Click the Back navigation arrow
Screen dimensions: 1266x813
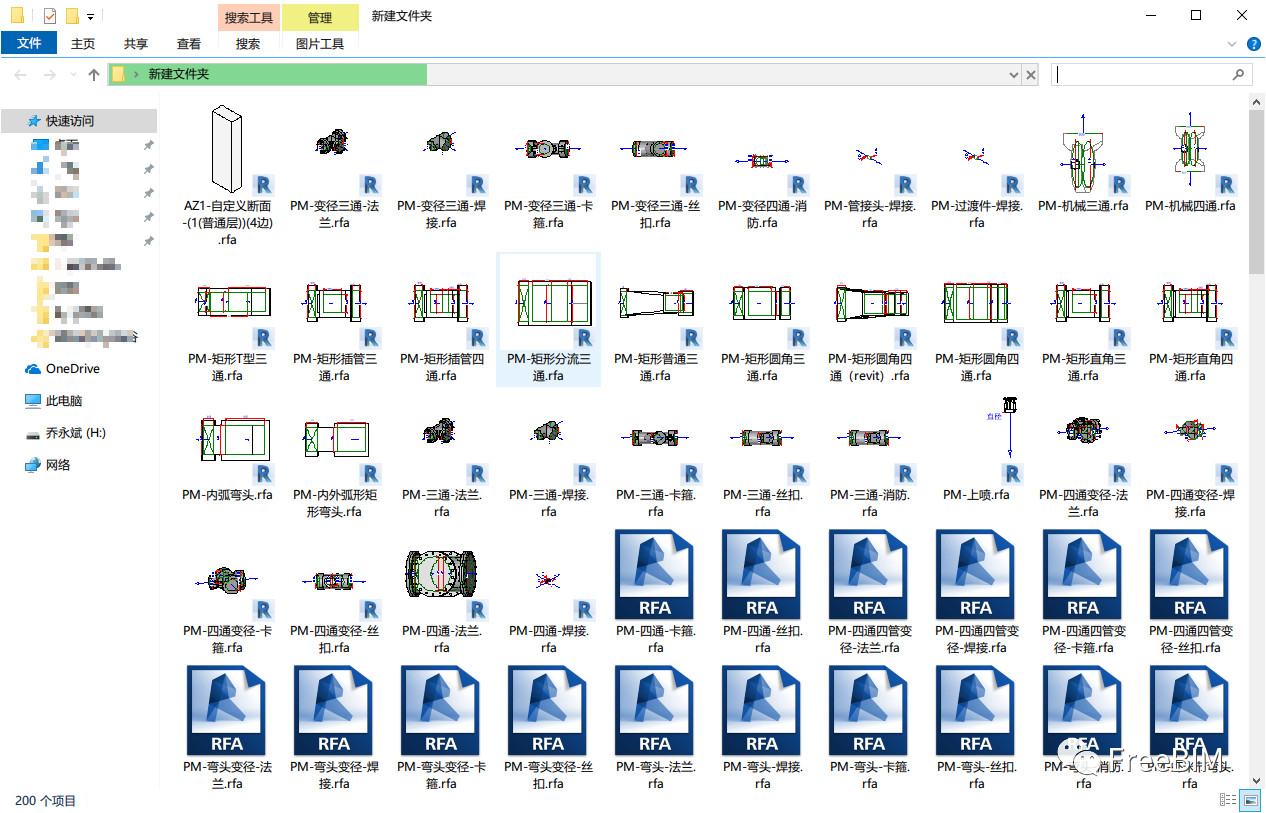[x=21, y=75]
